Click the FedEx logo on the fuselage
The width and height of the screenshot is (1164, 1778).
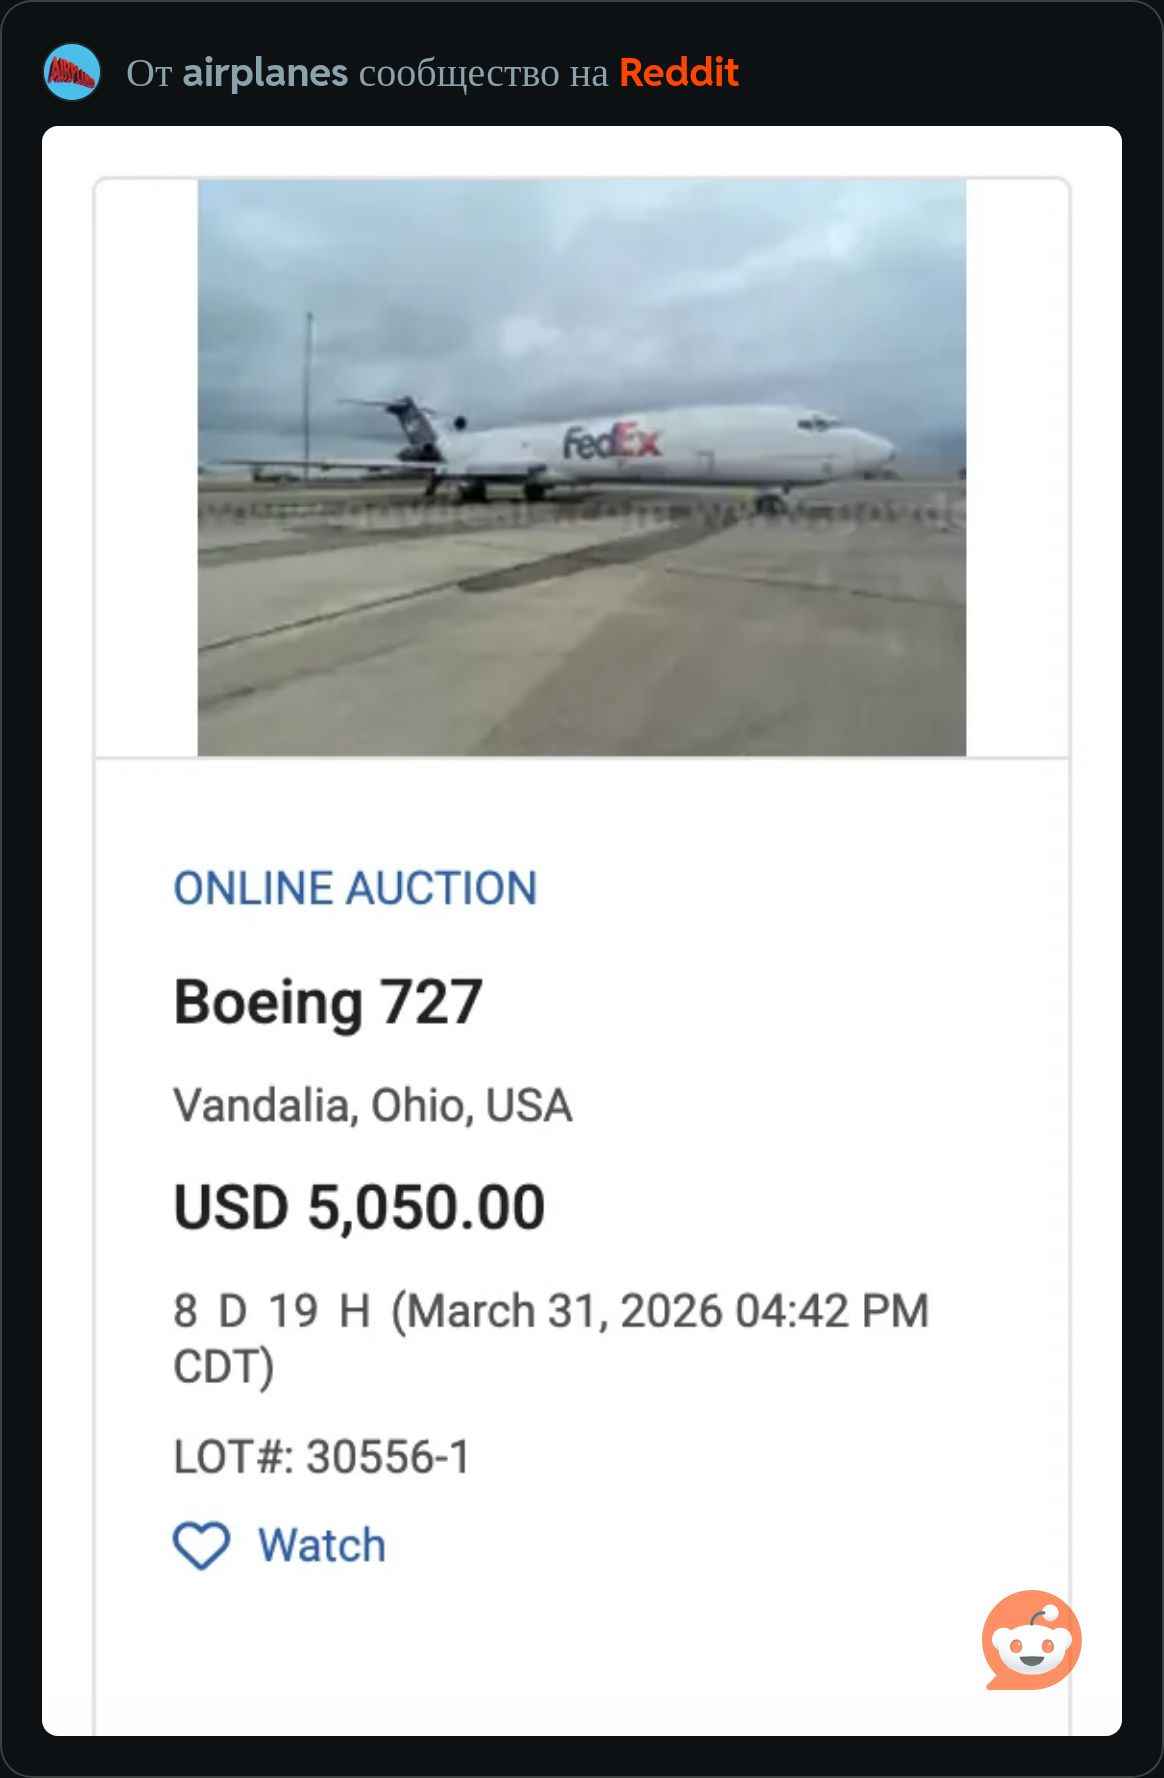pos(611,441)
